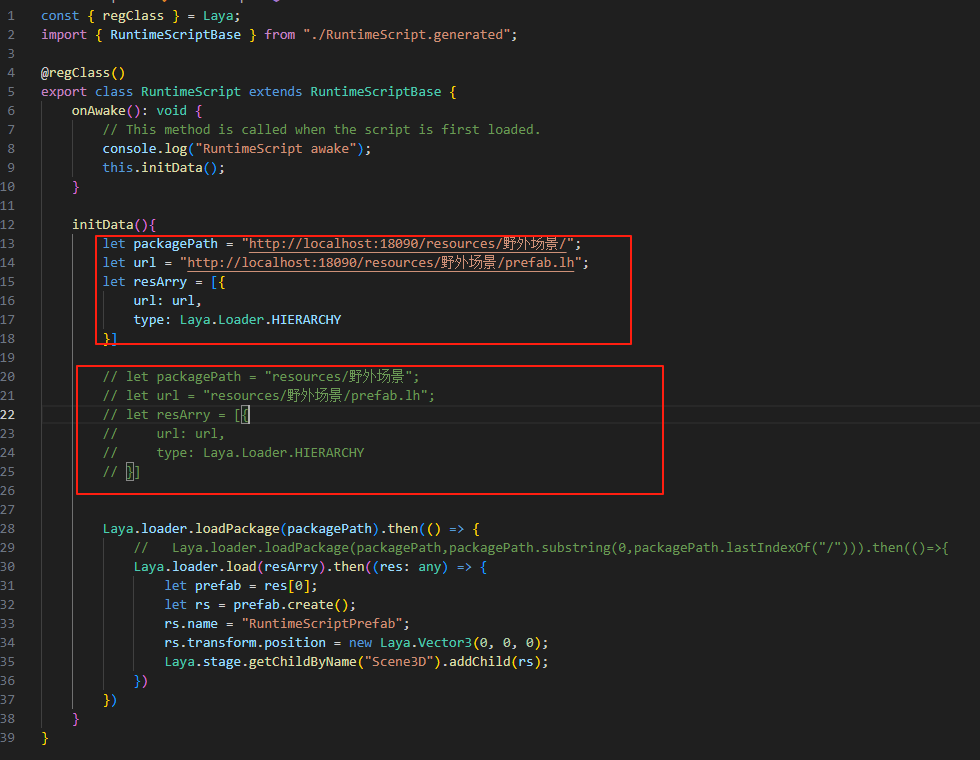980x760 pixels.
Task: Click Laya.Loader.HIERARCHY on line 17
Action: [x=261, y=320]
